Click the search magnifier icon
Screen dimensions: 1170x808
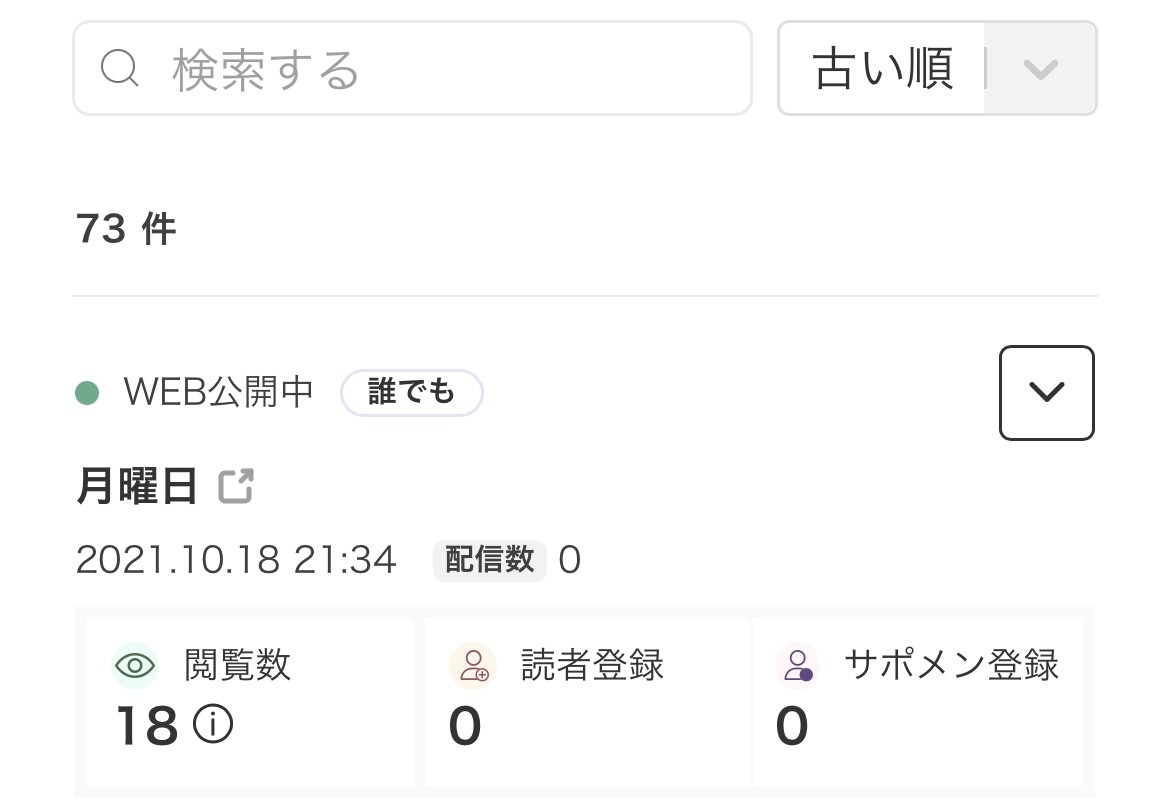point(120,69)
